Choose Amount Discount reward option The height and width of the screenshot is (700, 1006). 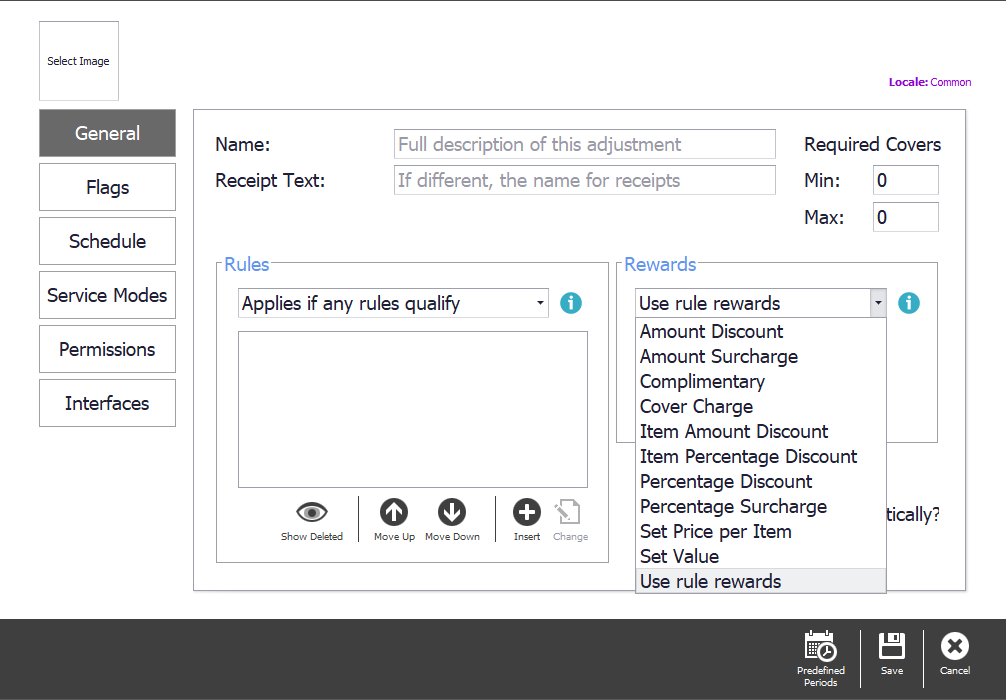tap(761, 331)
